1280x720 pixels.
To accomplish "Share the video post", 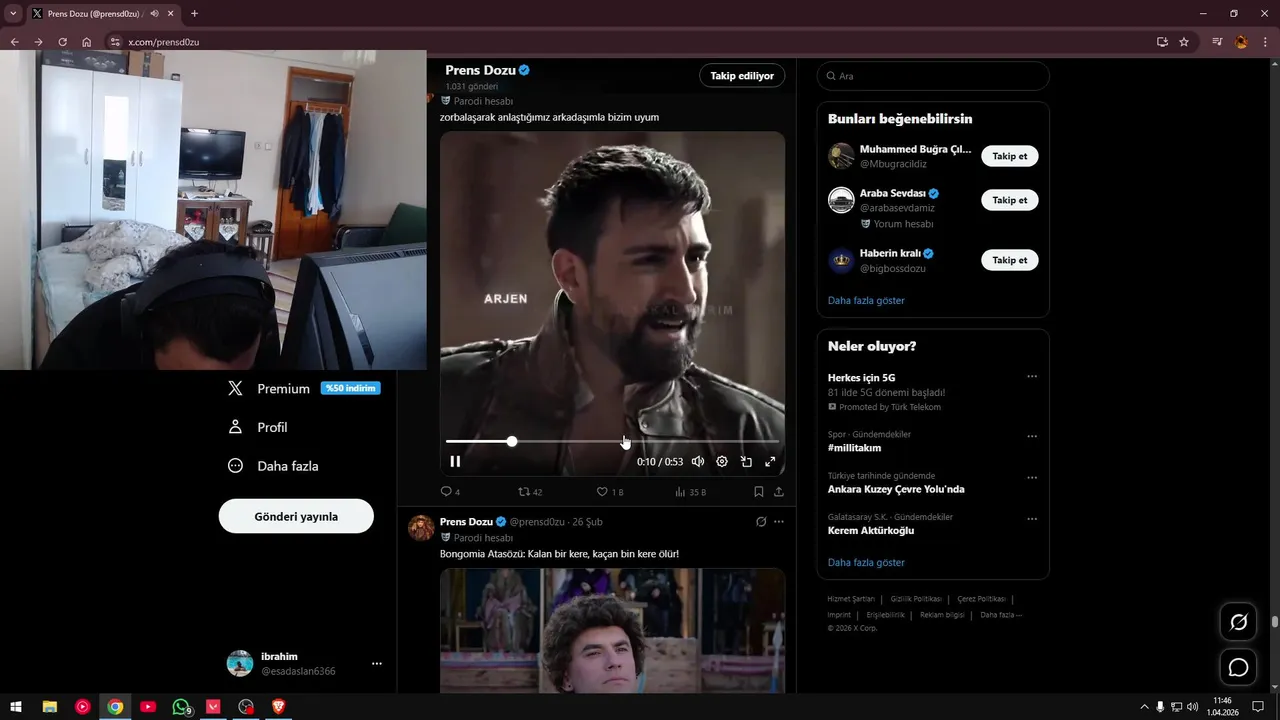I will pyautogui.click(x=779, y=492).
